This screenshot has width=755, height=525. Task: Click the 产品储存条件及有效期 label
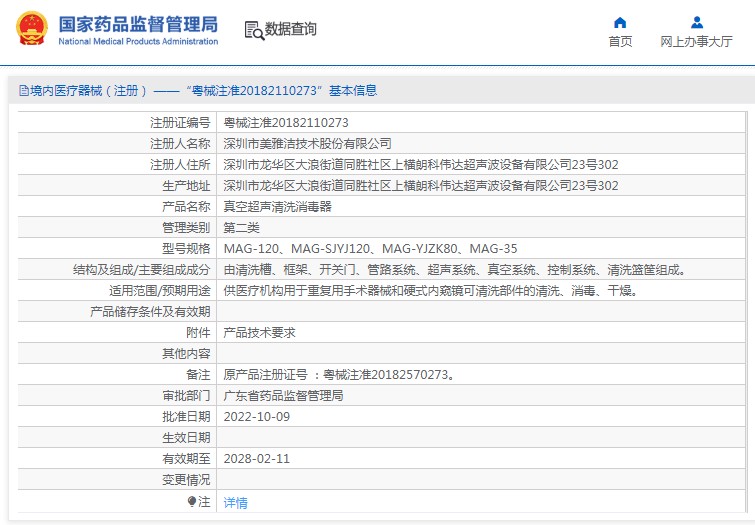point(150,312)
